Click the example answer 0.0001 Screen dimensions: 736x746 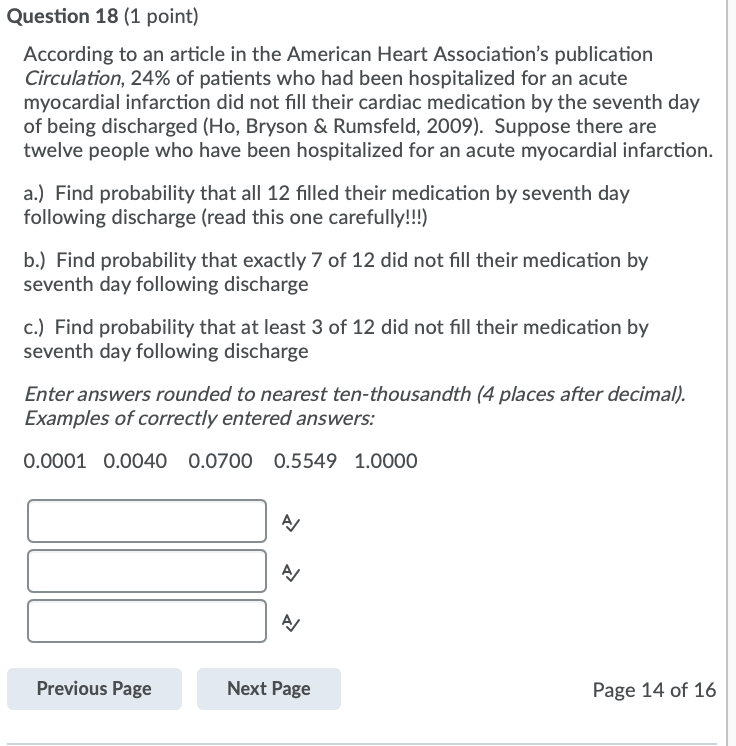click(55, 461)
